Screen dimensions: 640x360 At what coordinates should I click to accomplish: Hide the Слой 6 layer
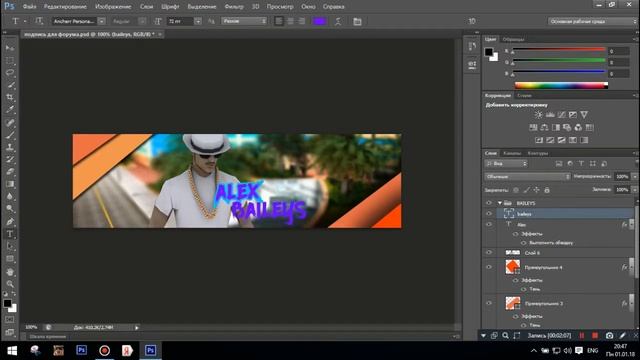click(489, 253)
